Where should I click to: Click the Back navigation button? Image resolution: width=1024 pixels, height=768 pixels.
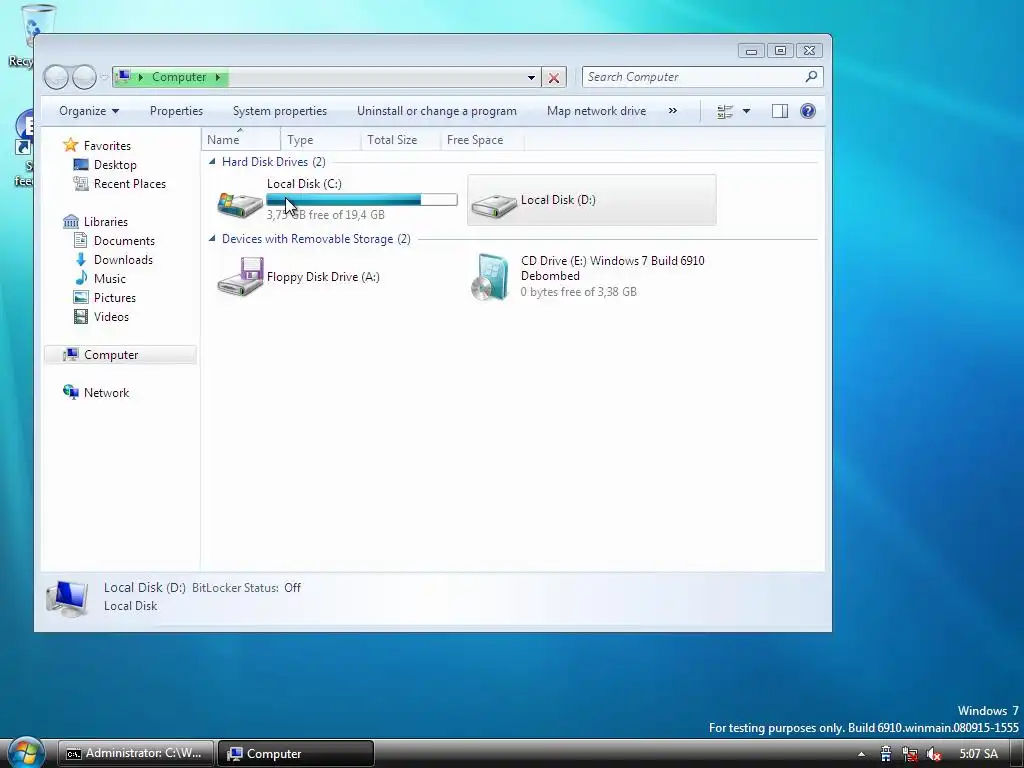point(56,77)
